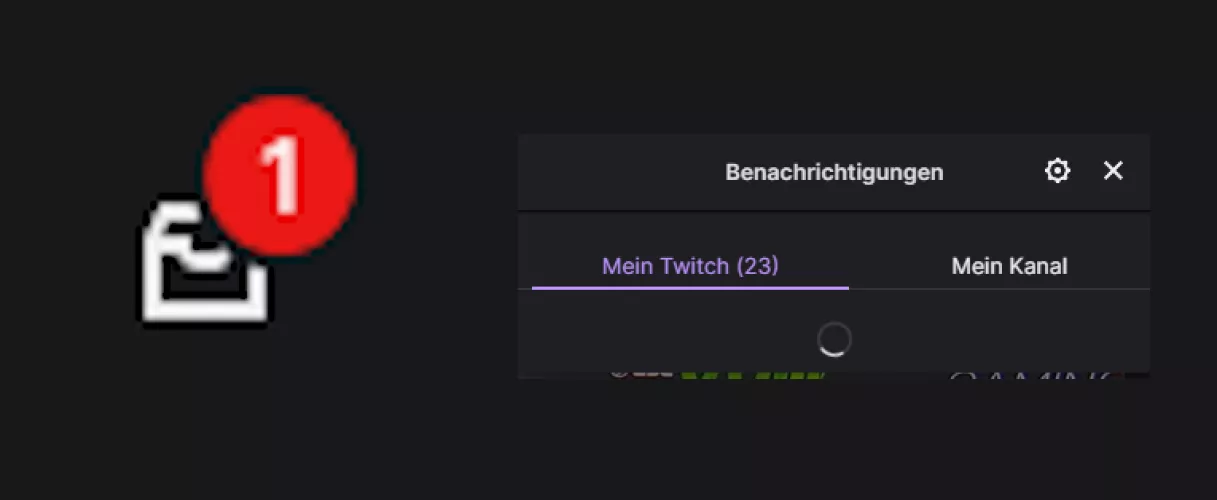The height and width of the screenshot is (500, 1217).
Task: Switch to the Mein Twitch (23) tab
Action: click(x=690, y=266)
